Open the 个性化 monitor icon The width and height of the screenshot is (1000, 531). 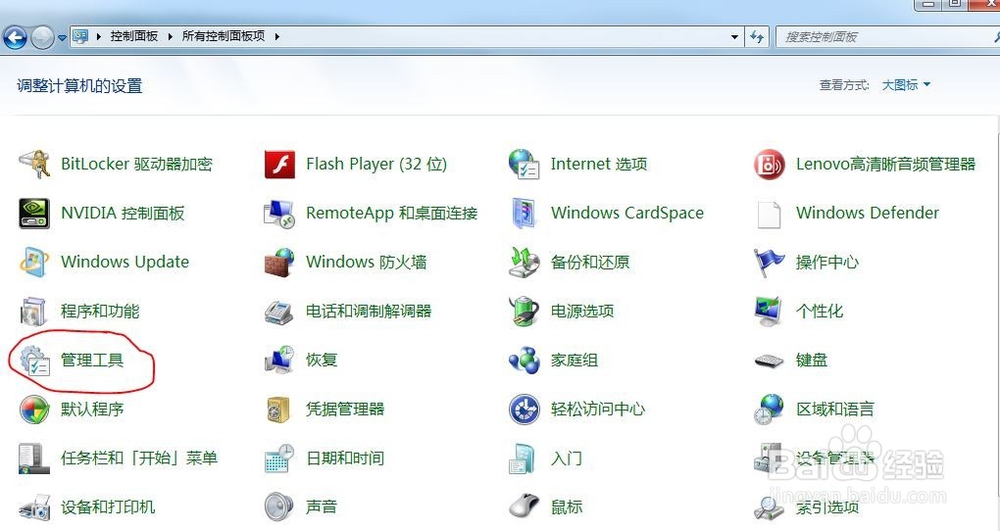(x=769, y=312)
